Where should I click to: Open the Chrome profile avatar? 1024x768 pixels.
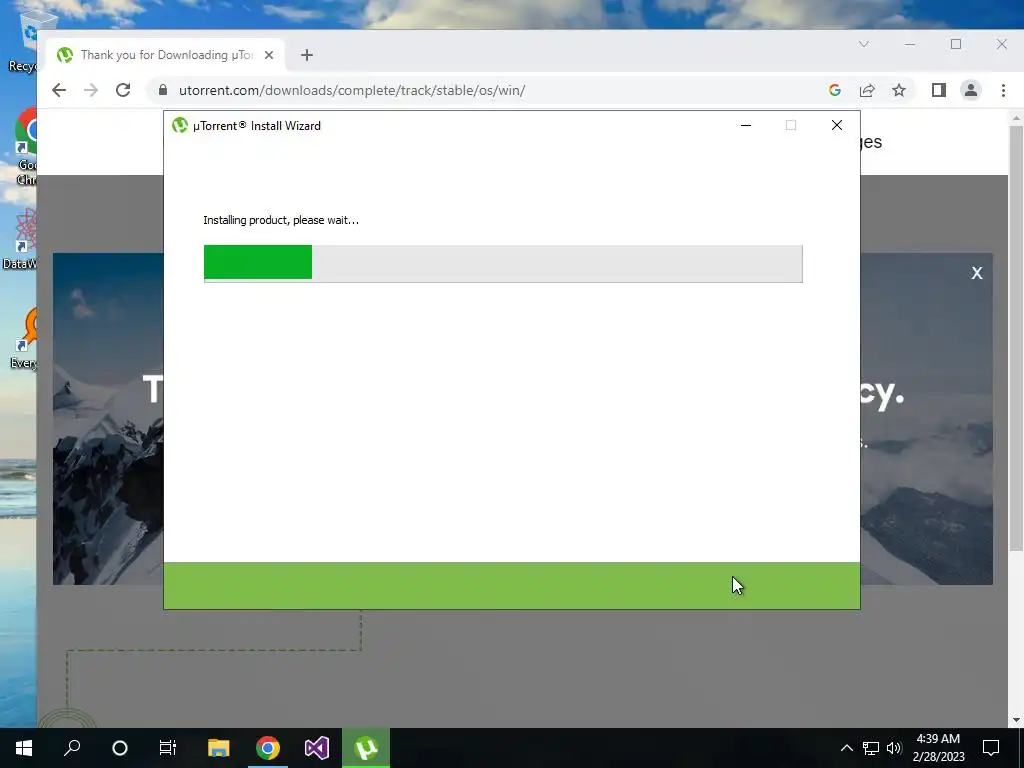point(971,90)
